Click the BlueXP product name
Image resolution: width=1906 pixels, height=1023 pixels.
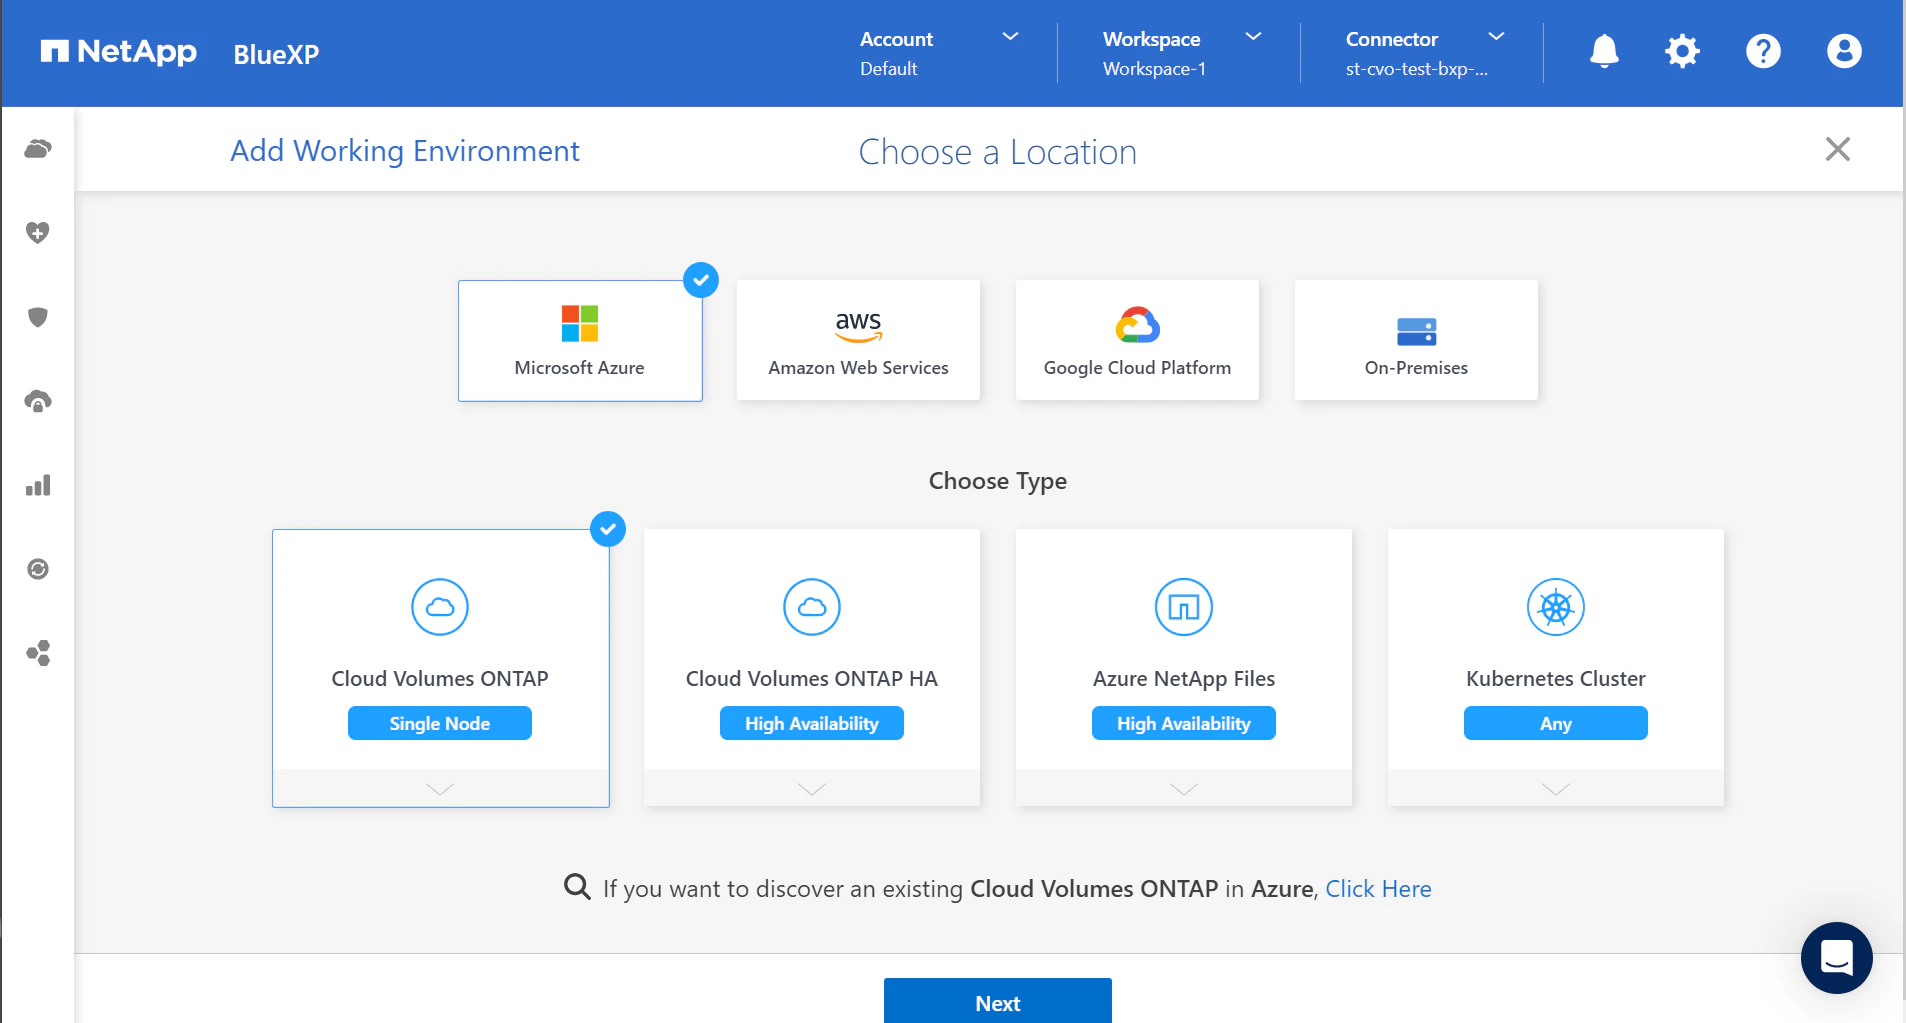[276, 54]
